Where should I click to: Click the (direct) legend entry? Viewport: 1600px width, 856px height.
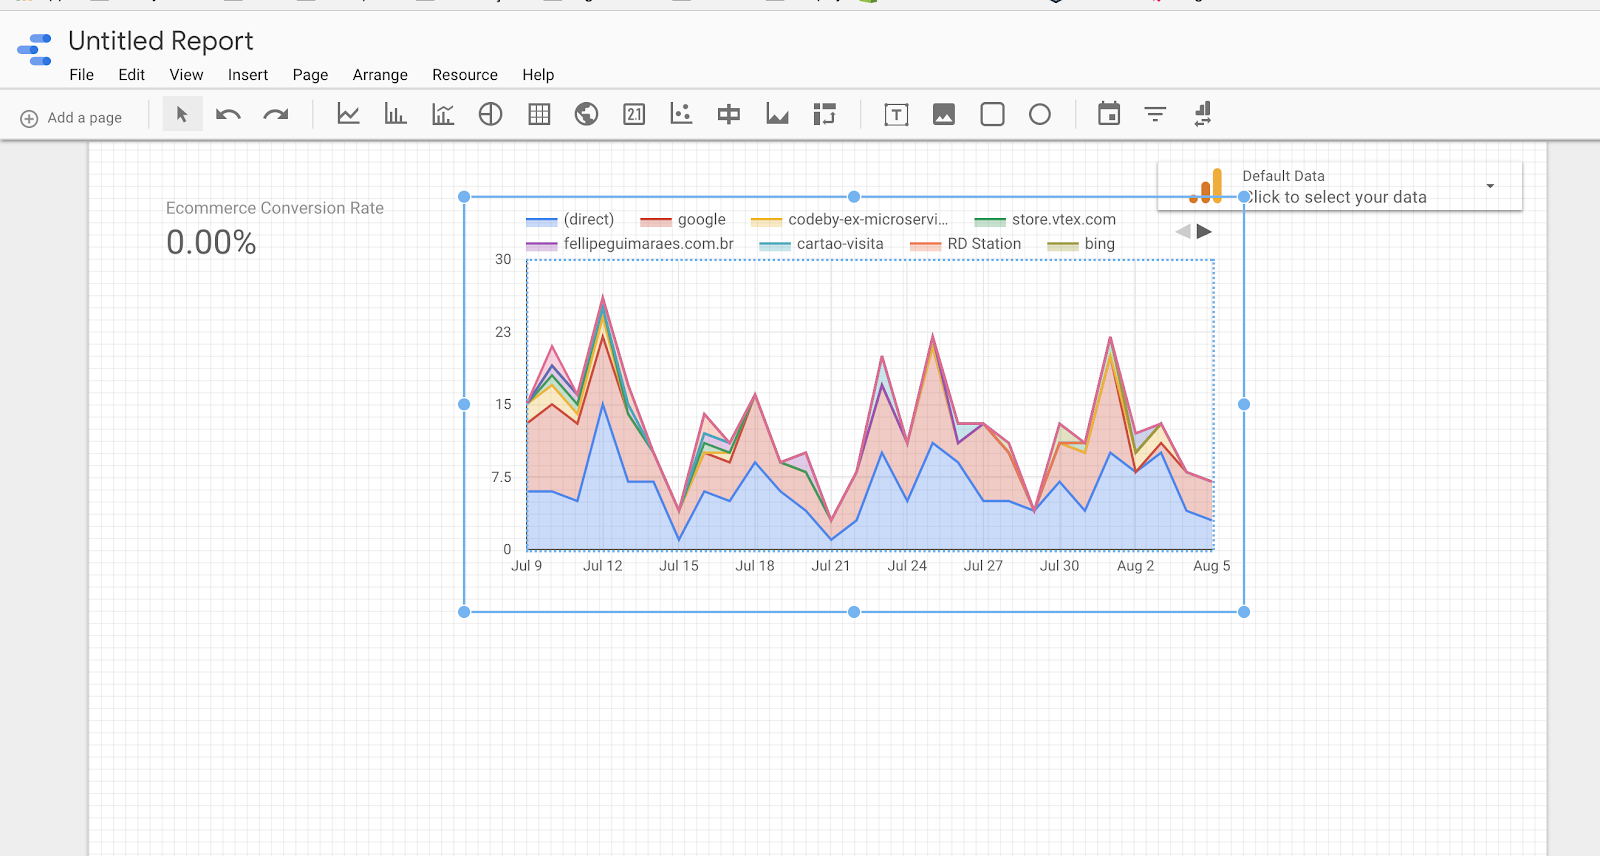coord(570,219)
